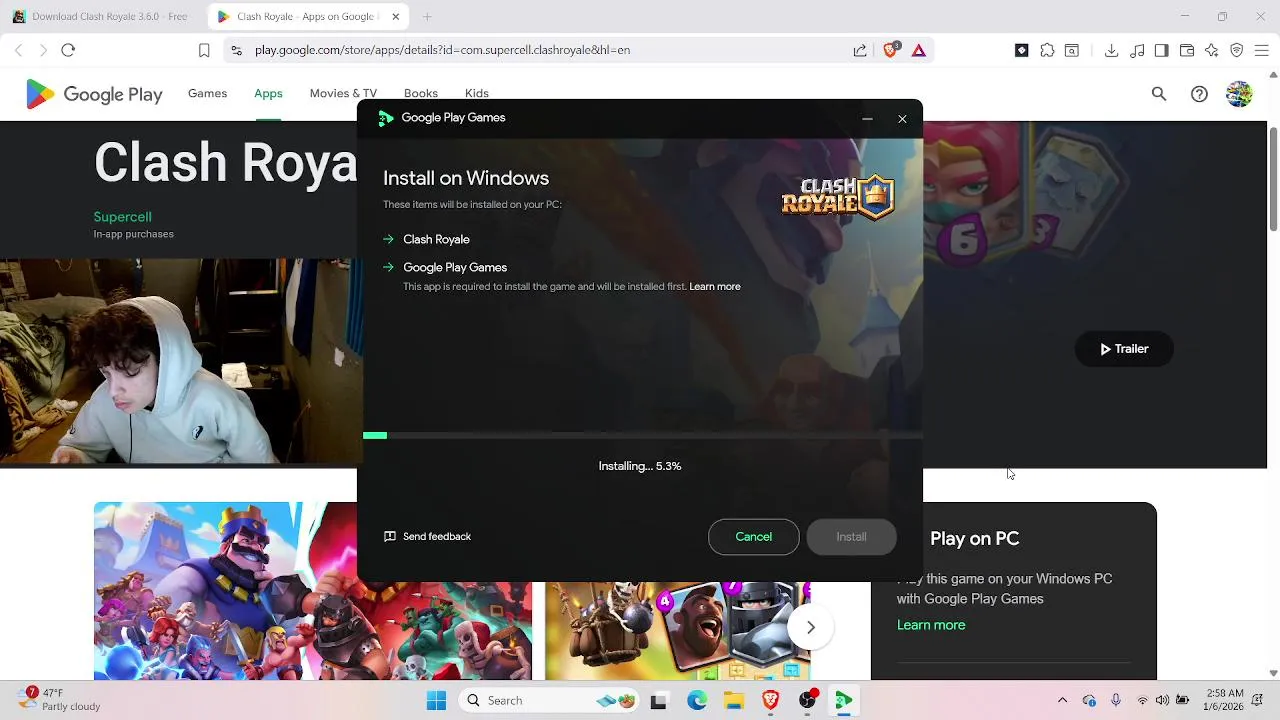Click Send feedback in installer
1280x720 pixels.
click(427, 537)
